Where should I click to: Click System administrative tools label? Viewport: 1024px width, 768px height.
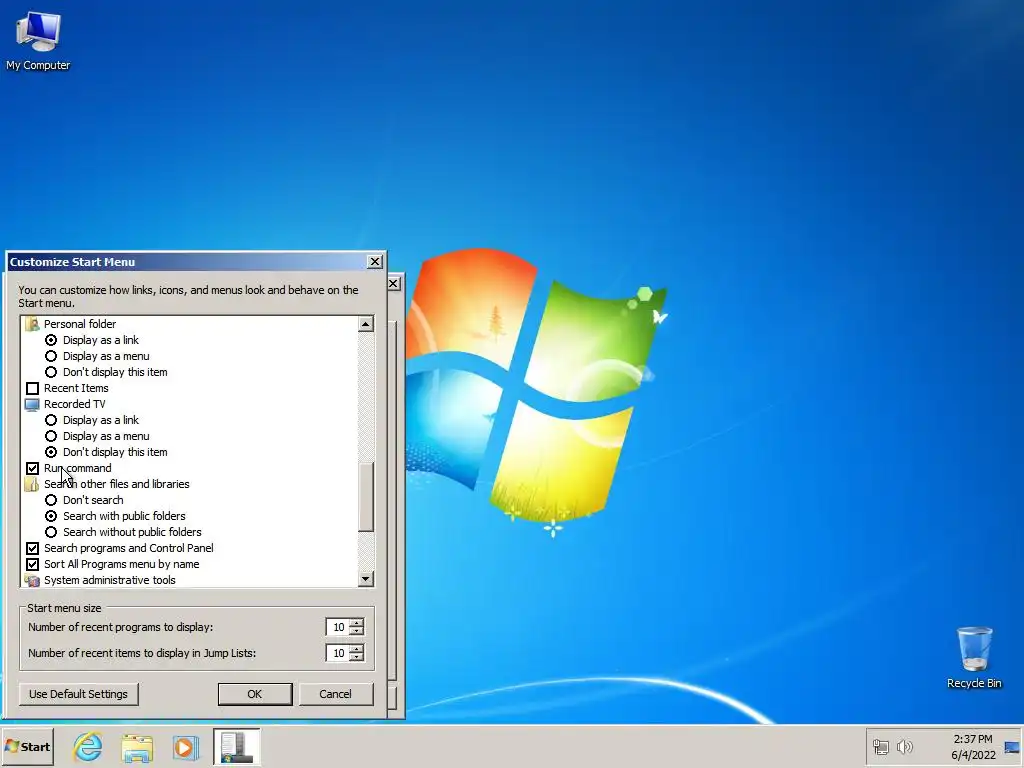pos(110,580)
